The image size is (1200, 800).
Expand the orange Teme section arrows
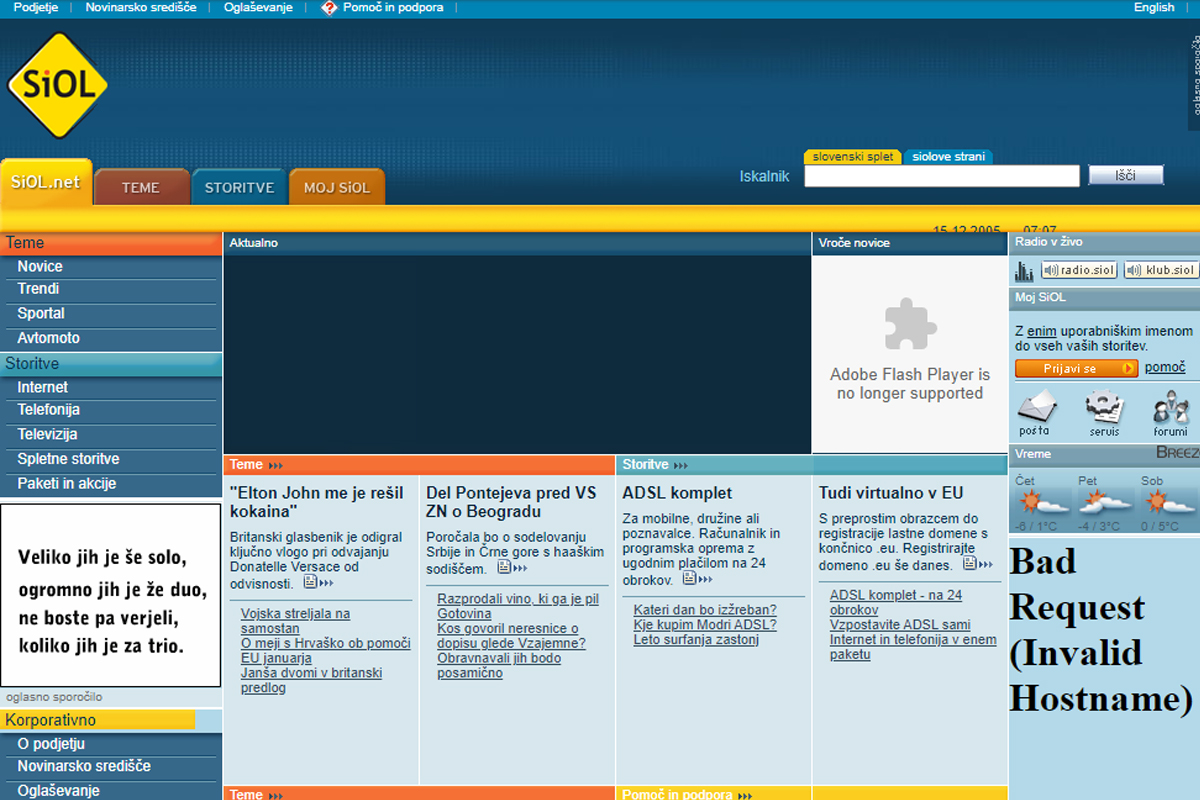276,465
